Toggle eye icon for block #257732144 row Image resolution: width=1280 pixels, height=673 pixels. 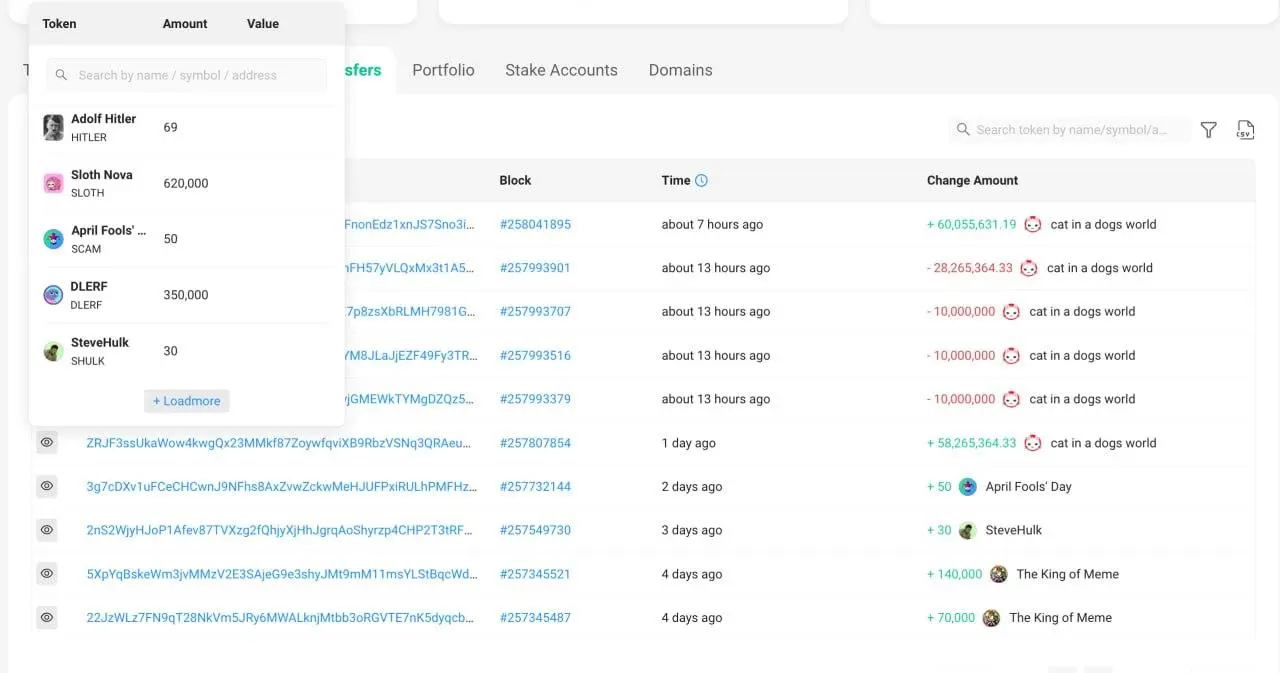pyautogui.click(x=47, y=486)
